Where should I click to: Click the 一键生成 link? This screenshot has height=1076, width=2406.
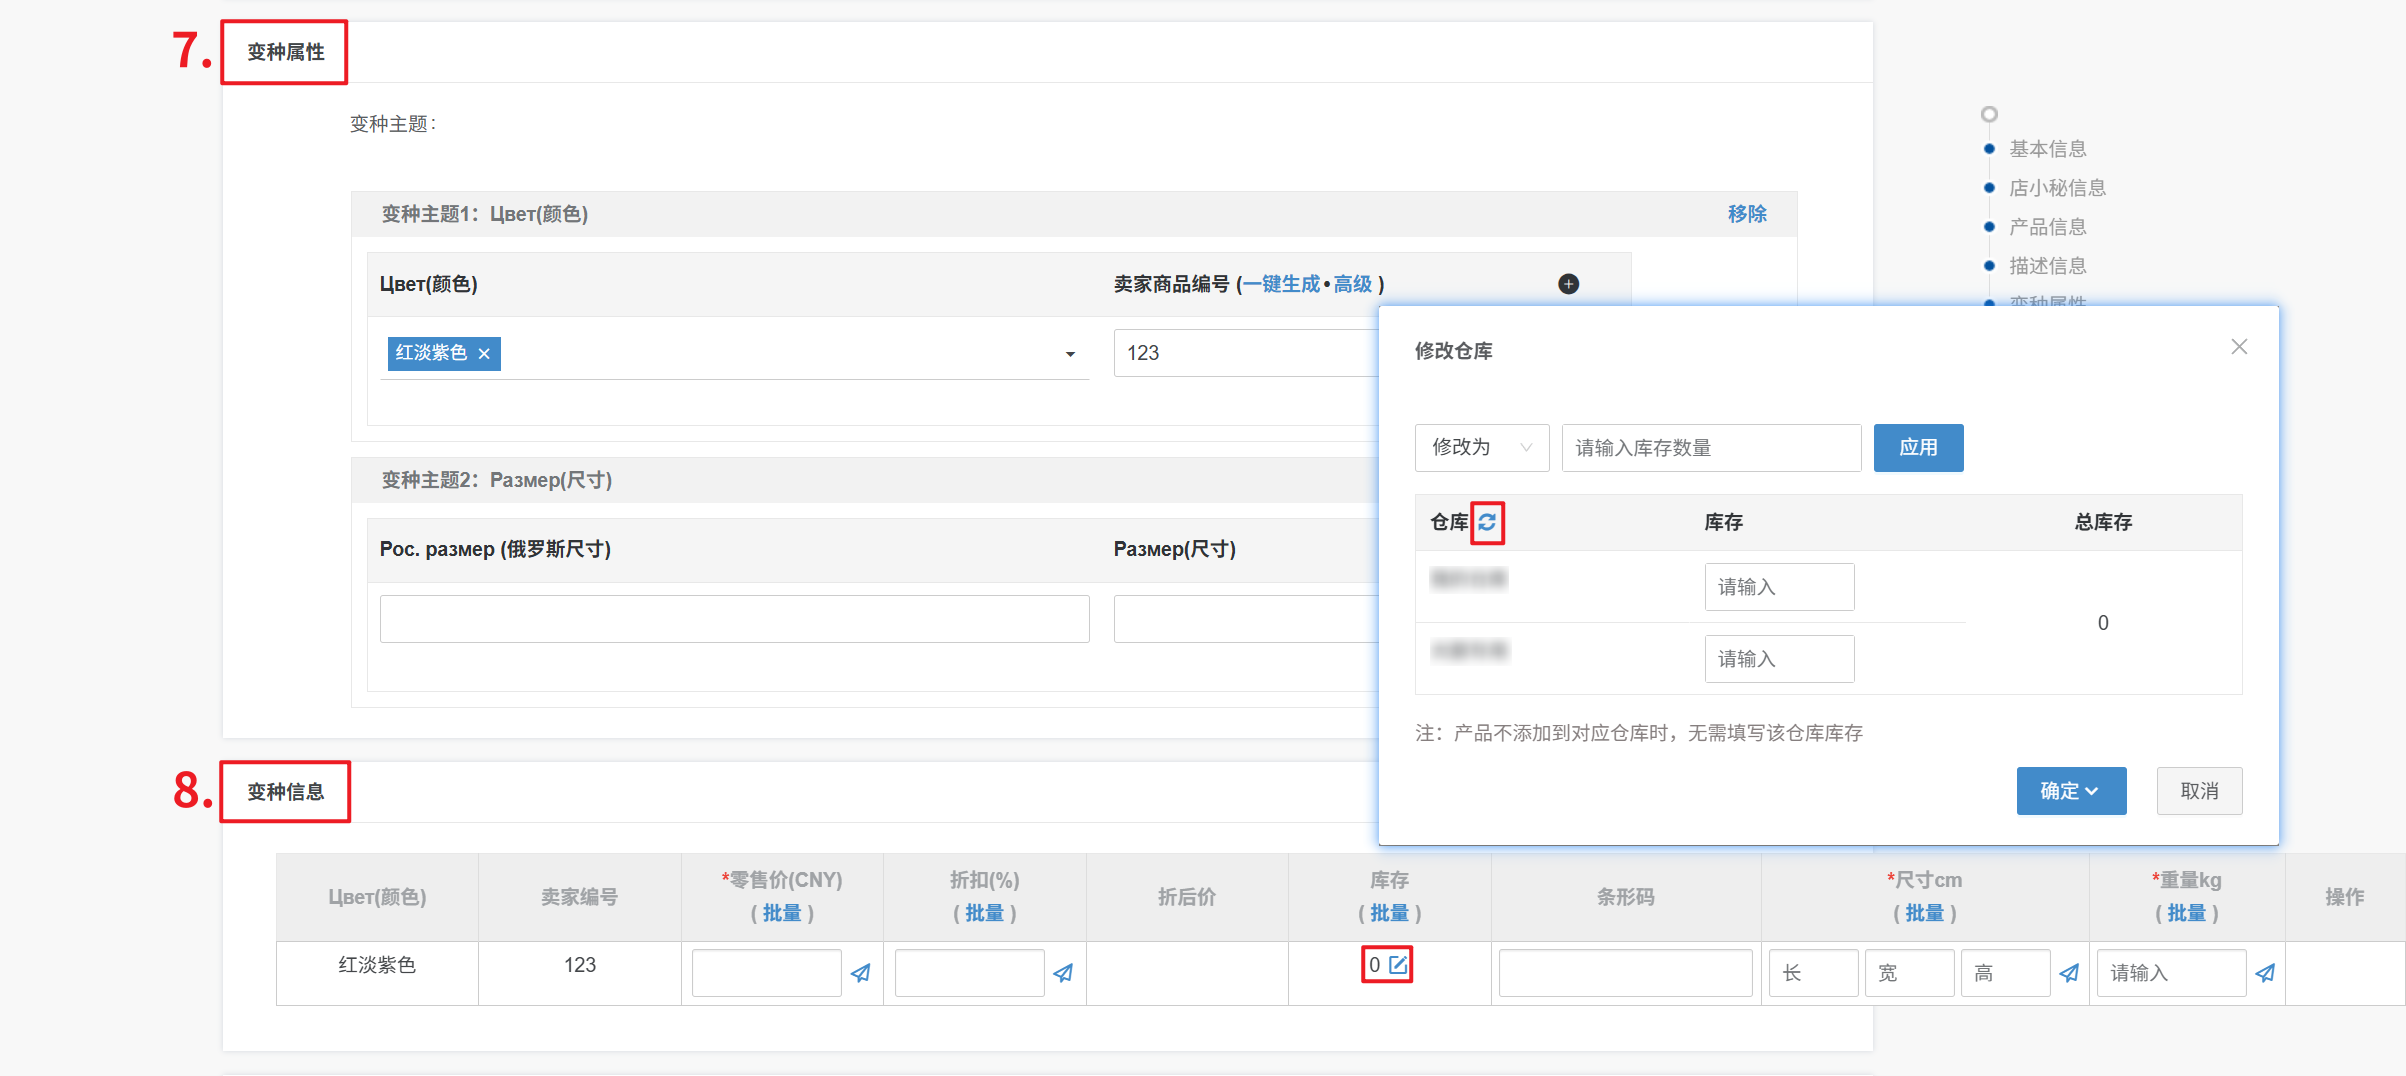[1281, 284]
